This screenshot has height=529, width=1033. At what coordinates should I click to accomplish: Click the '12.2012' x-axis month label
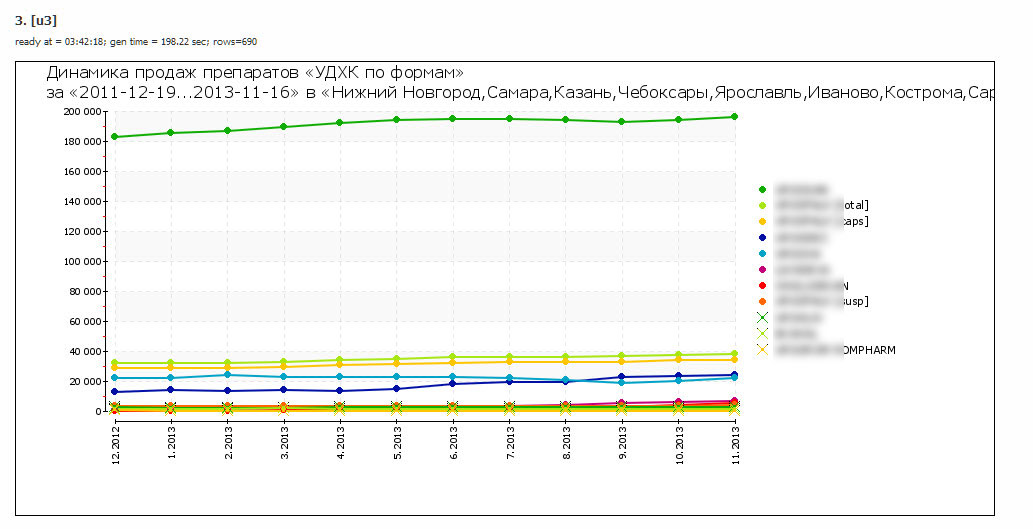116,441
